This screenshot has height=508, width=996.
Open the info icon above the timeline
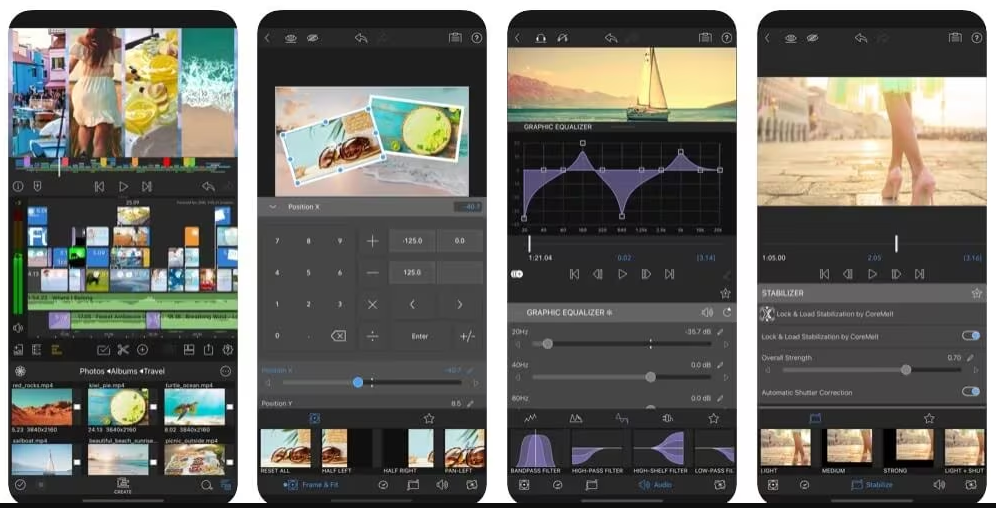click(18, 187)
